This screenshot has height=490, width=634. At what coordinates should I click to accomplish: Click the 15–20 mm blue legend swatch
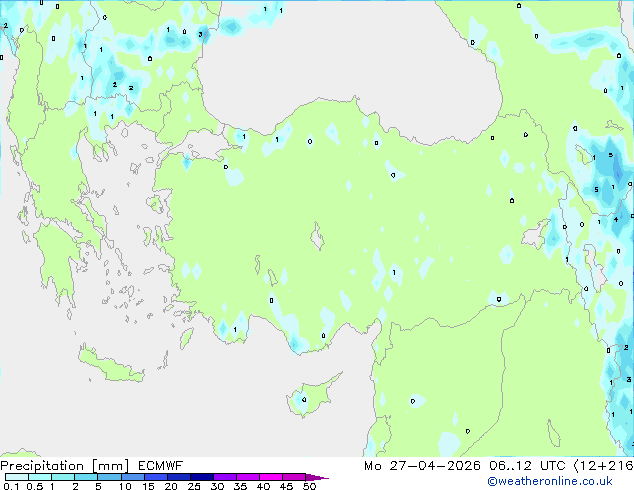[x=156, y=477]
